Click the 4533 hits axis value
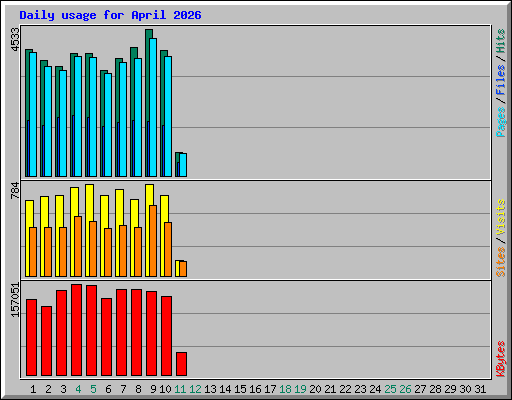The width and height of the screenshot is (512, 400). click(15, 40)
